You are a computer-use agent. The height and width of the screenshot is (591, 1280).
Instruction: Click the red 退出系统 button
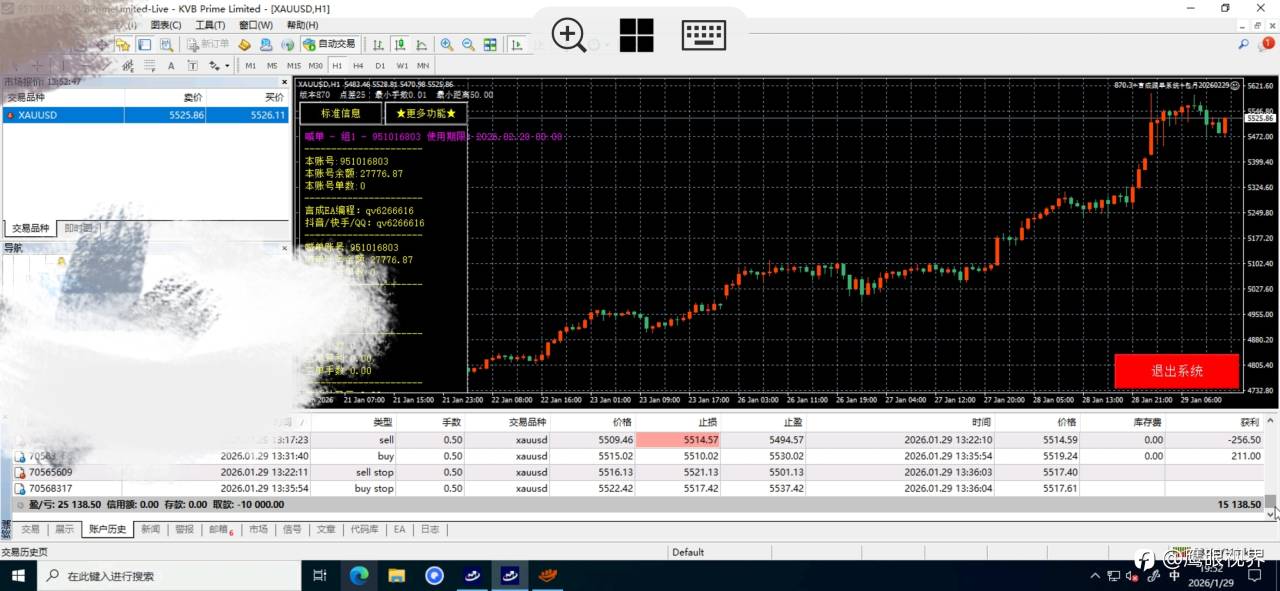click(x=1177, y=371)
